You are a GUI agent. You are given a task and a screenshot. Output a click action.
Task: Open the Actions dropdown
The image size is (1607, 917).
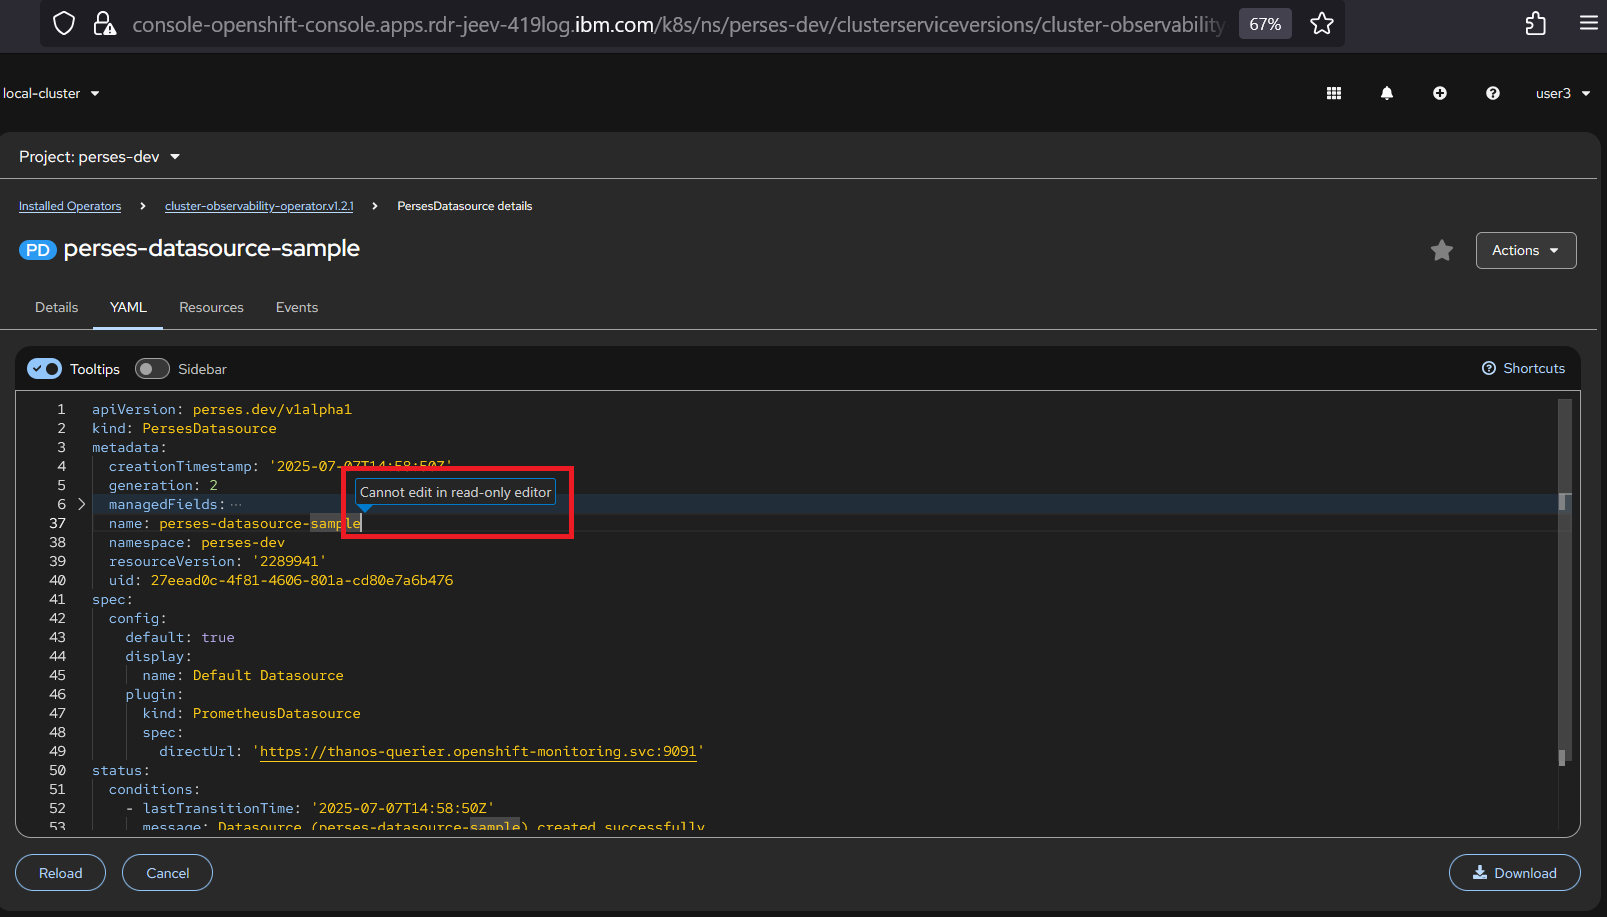click(1526, 250)
